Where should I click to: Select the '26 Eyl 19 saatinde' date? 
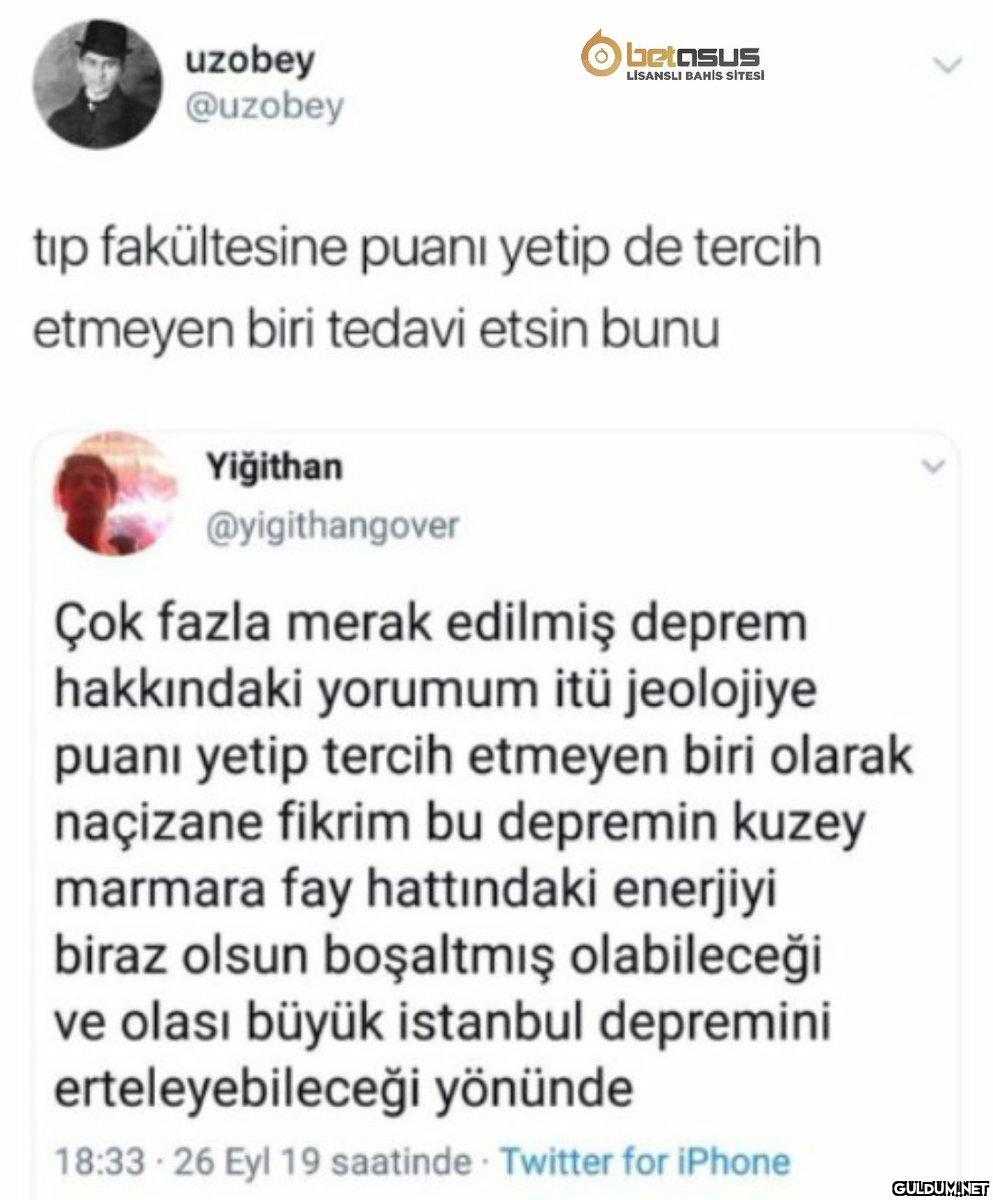pyautogui.click(x=309, y=1162)
